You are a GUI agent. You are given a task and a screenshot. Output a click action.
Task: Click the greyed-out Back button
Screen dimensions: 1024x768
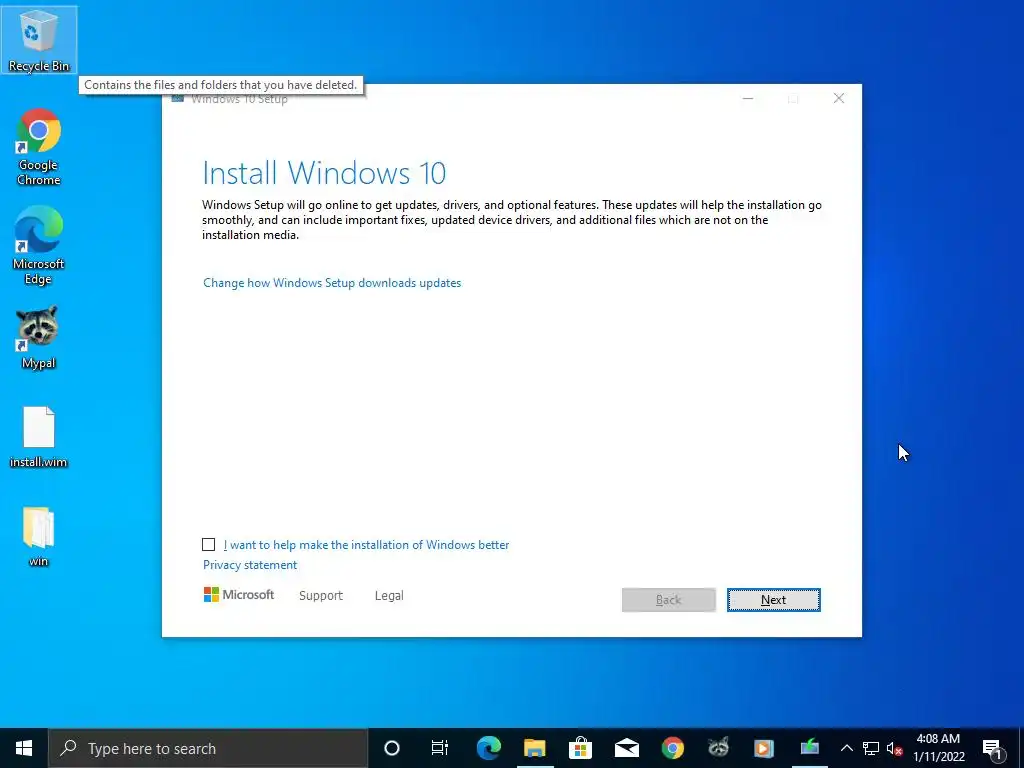668,600
